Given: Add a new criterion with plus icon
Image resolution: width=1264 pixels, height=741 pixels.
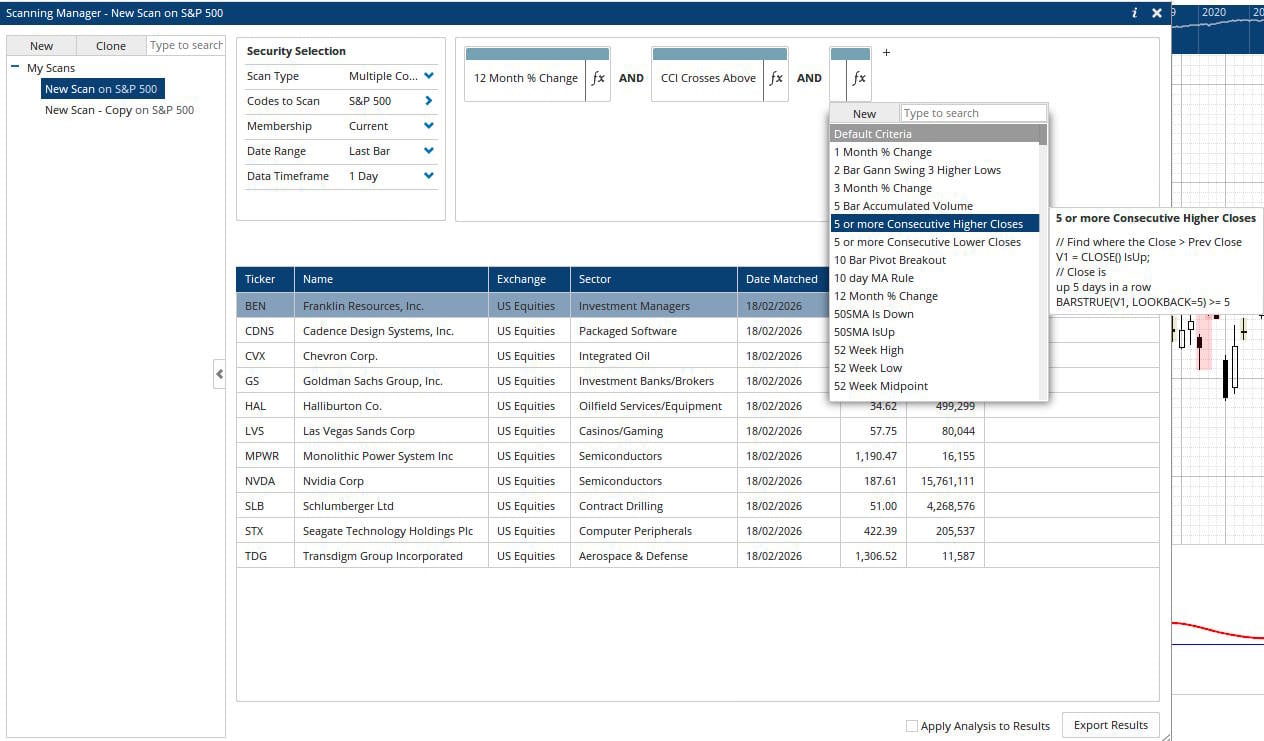Looking at the screenshot, I should click(x=886, y=53).
